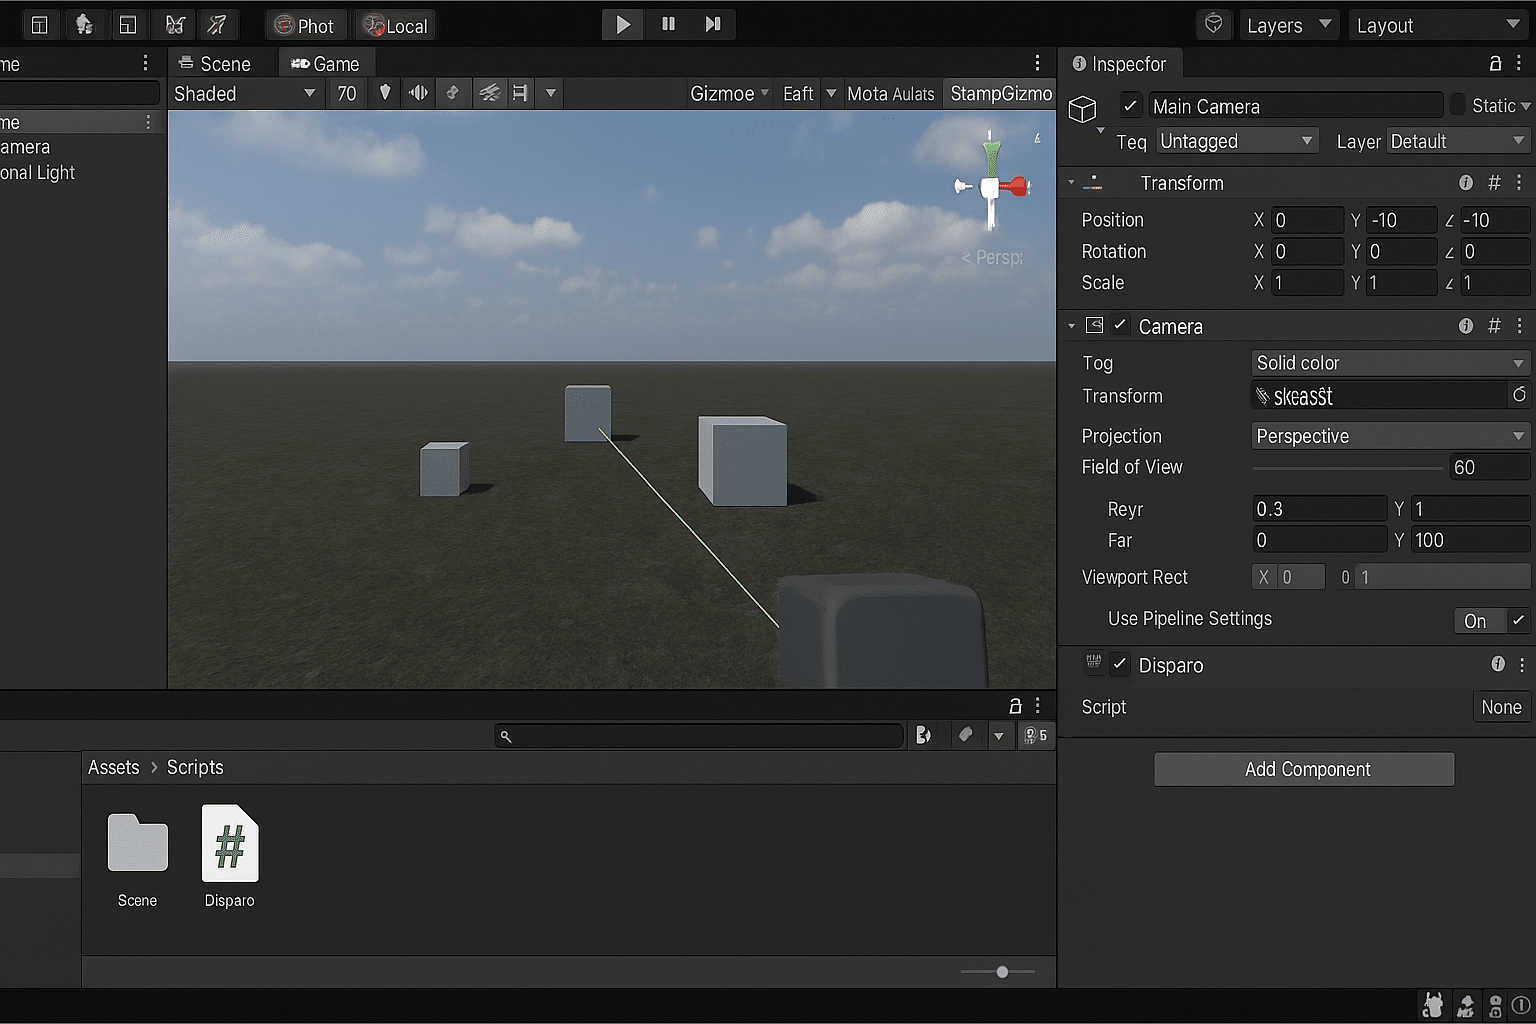Open the Layer dropdown showing Detault

1457,141
